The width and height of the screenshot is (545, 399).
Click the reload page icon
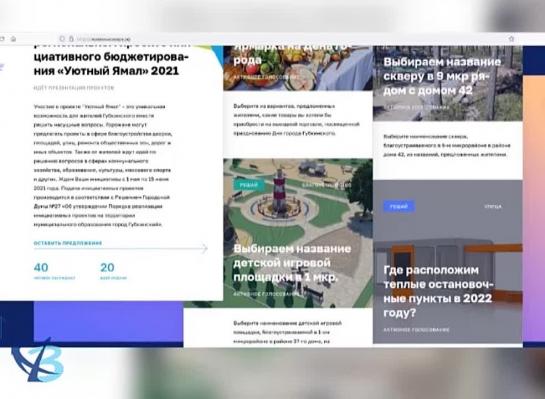[x=2, y=39]
